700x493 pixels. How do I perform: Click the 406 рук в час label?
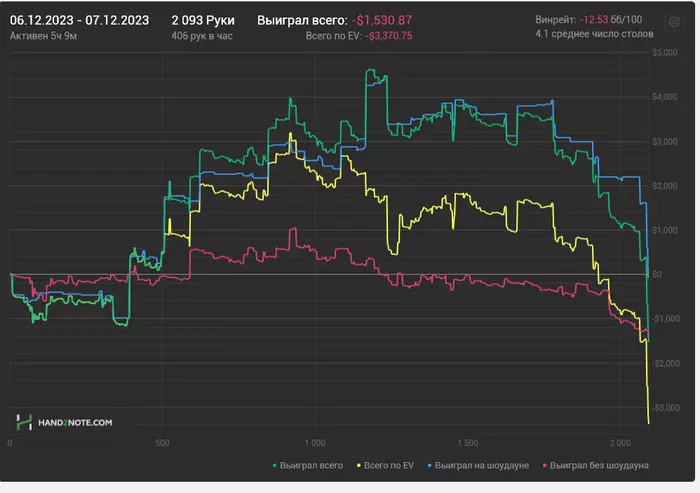(x=202, y=36)
